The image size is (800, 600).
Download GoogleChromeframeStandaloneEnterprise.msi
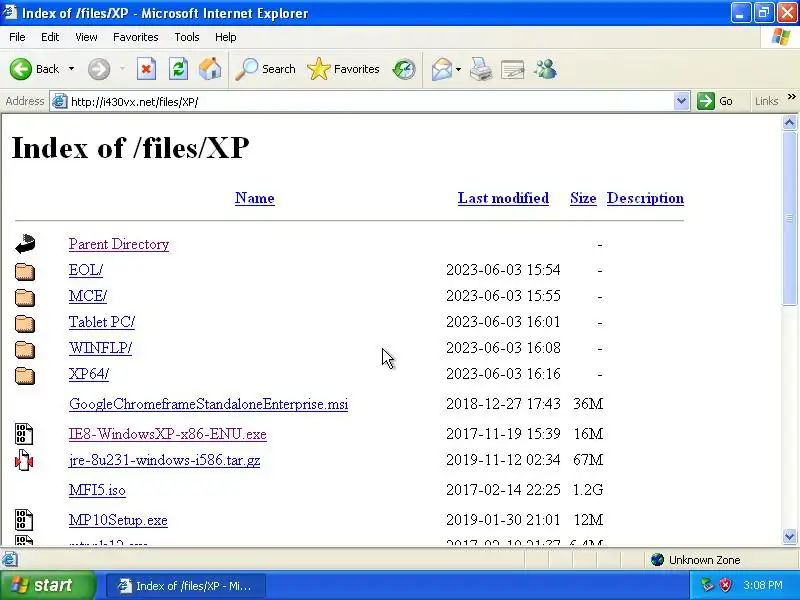pos(208,404)
